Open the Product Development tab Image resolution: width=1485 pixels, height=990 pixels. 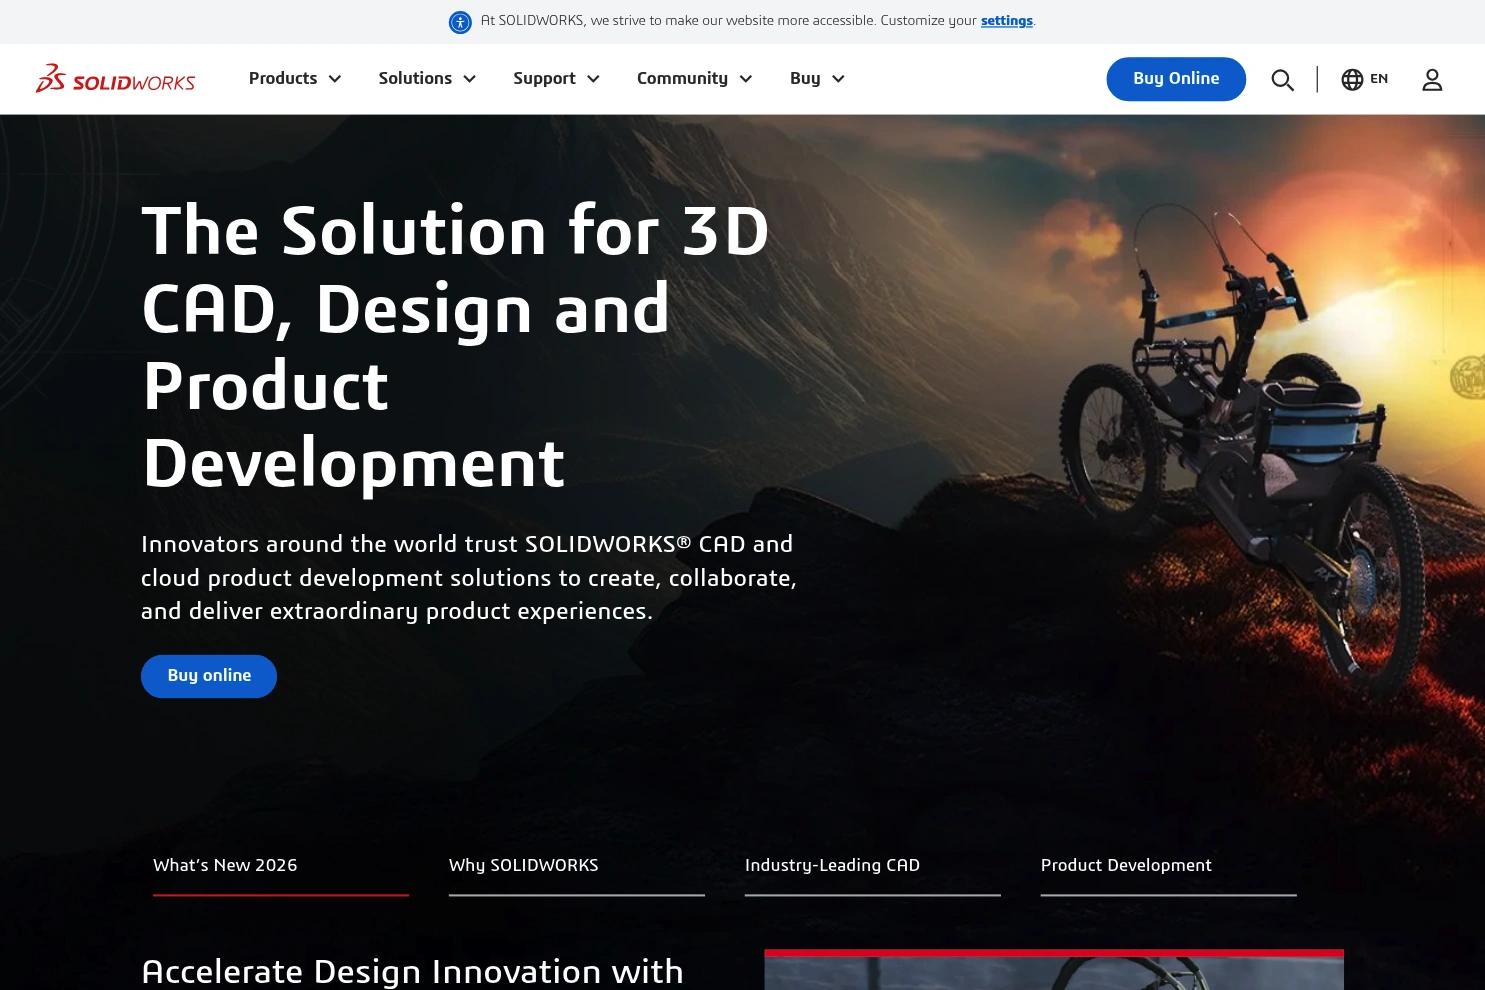point(1169,867)
